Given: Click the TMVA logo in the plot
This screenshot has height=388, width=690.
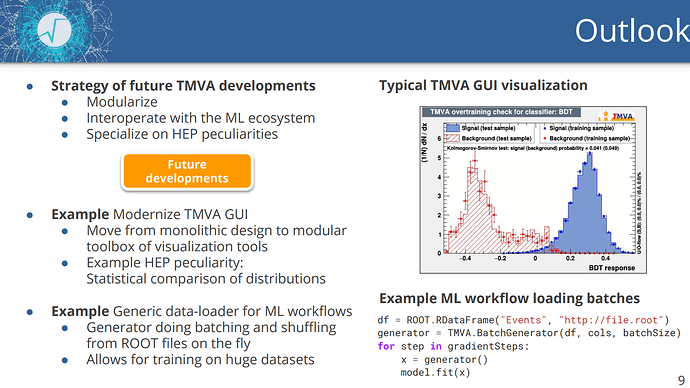Looking at the screenshot, I should pyautogui.click(x=616, y=116).
